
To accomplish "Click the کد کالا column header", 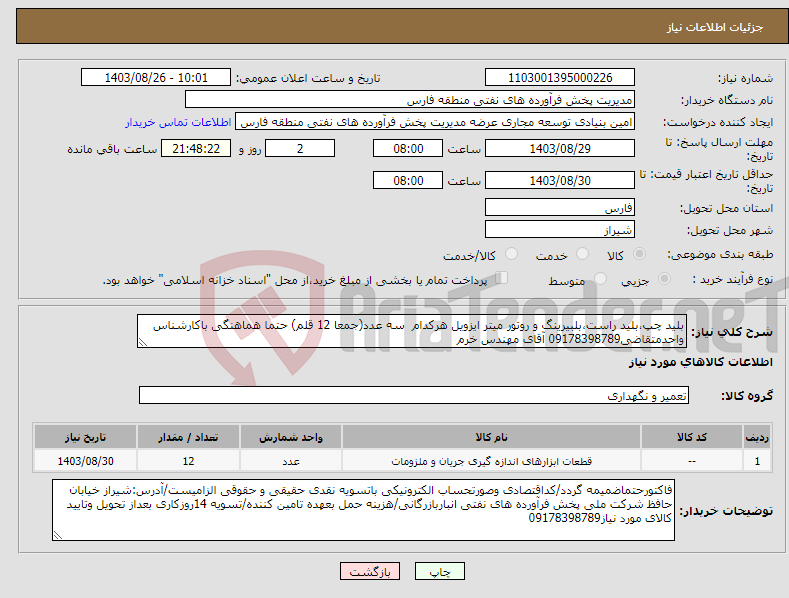I will 692,437.
